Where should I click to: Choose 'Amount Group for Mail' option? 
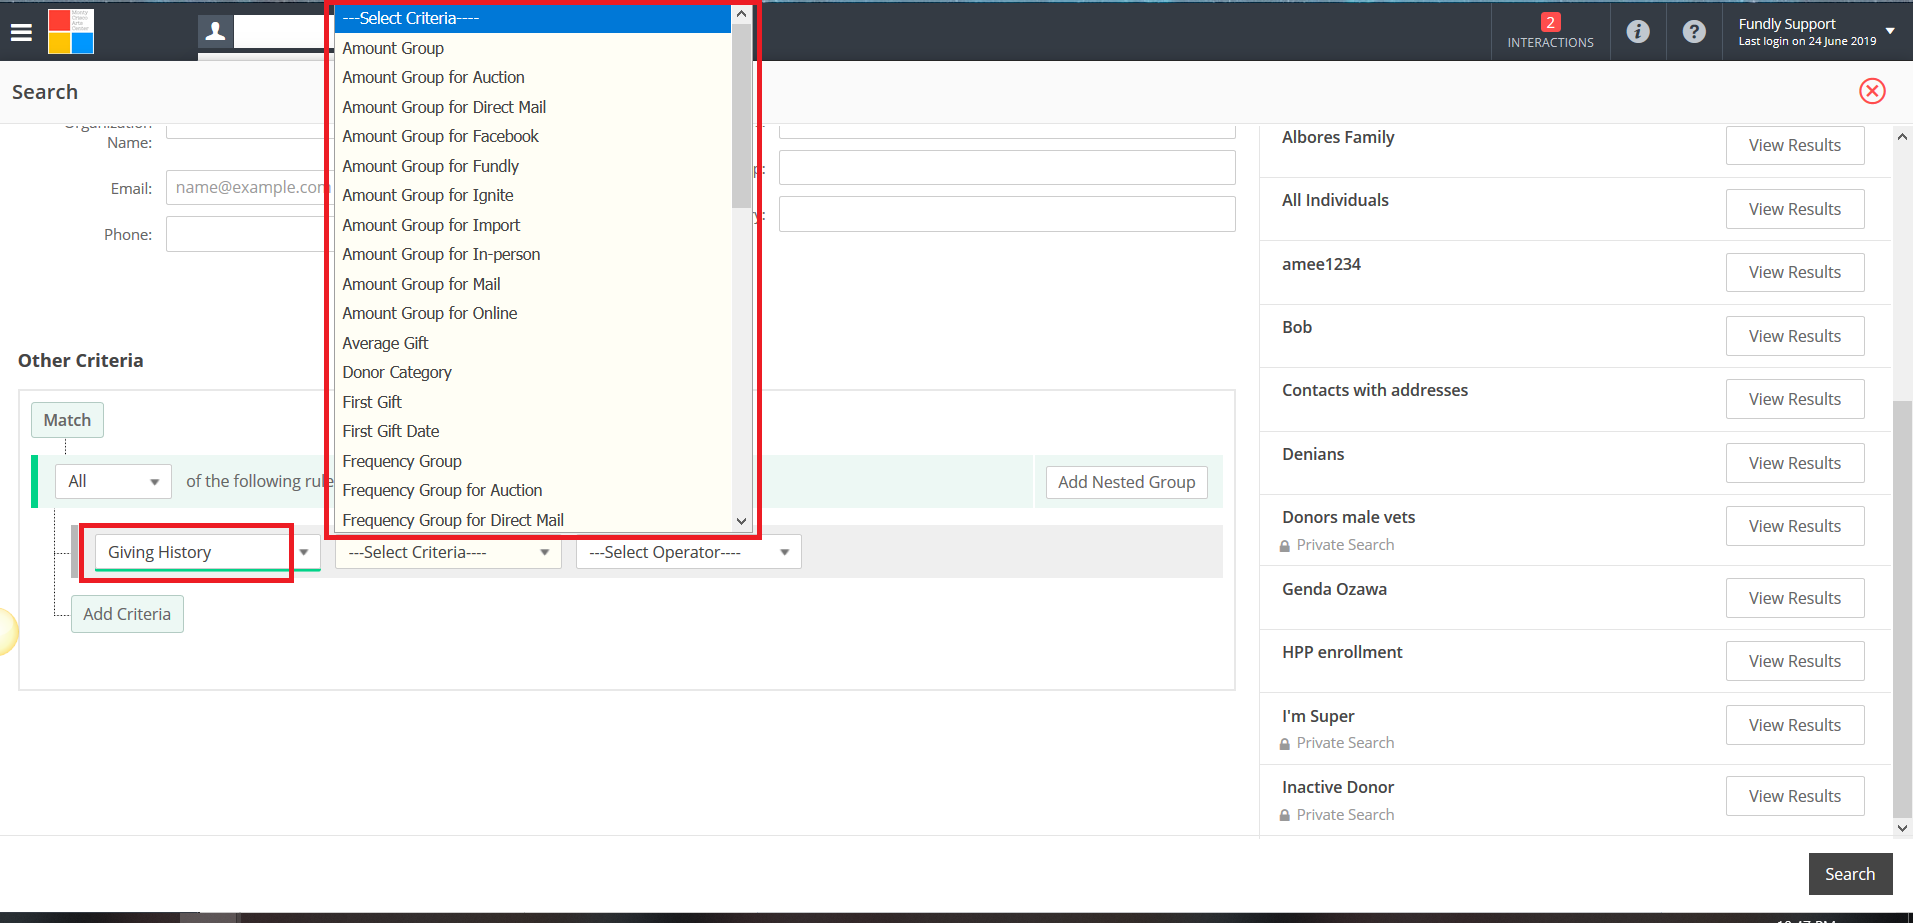point(533,284)
